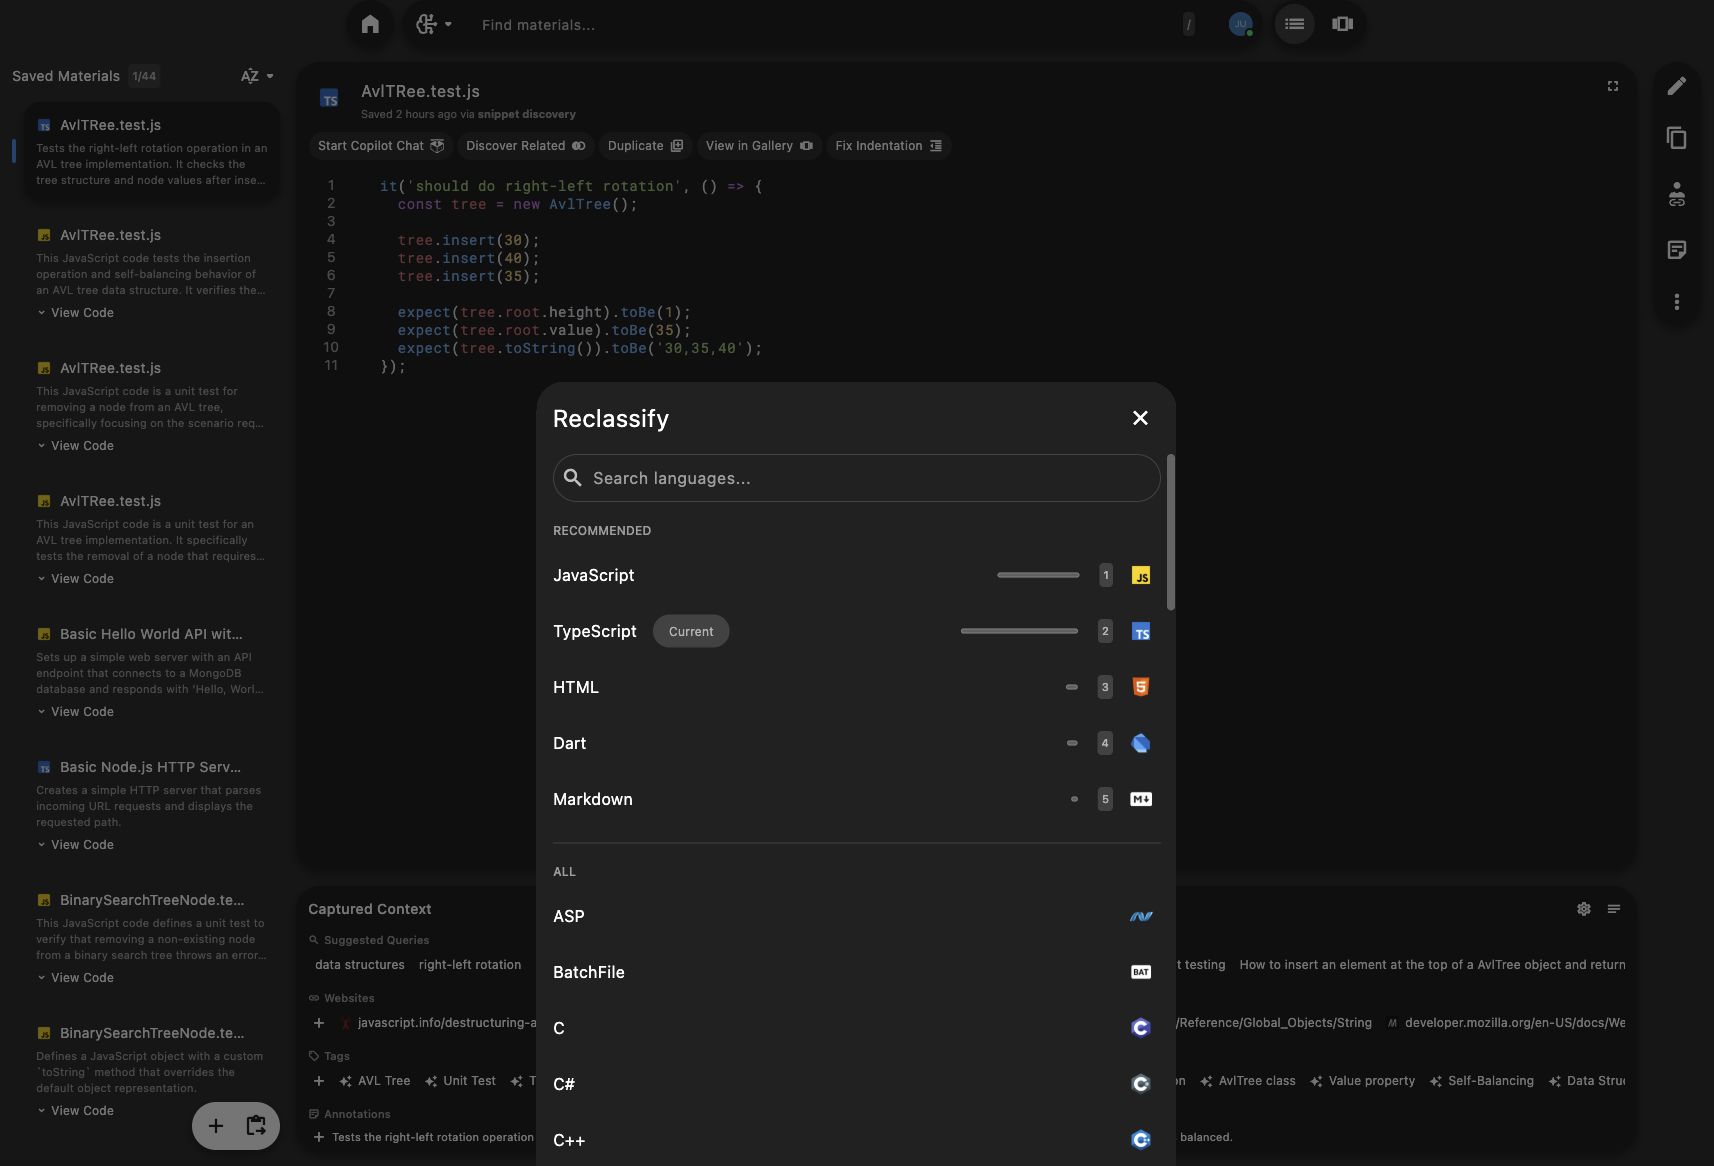Click the Search languages field

coord(856,478)
